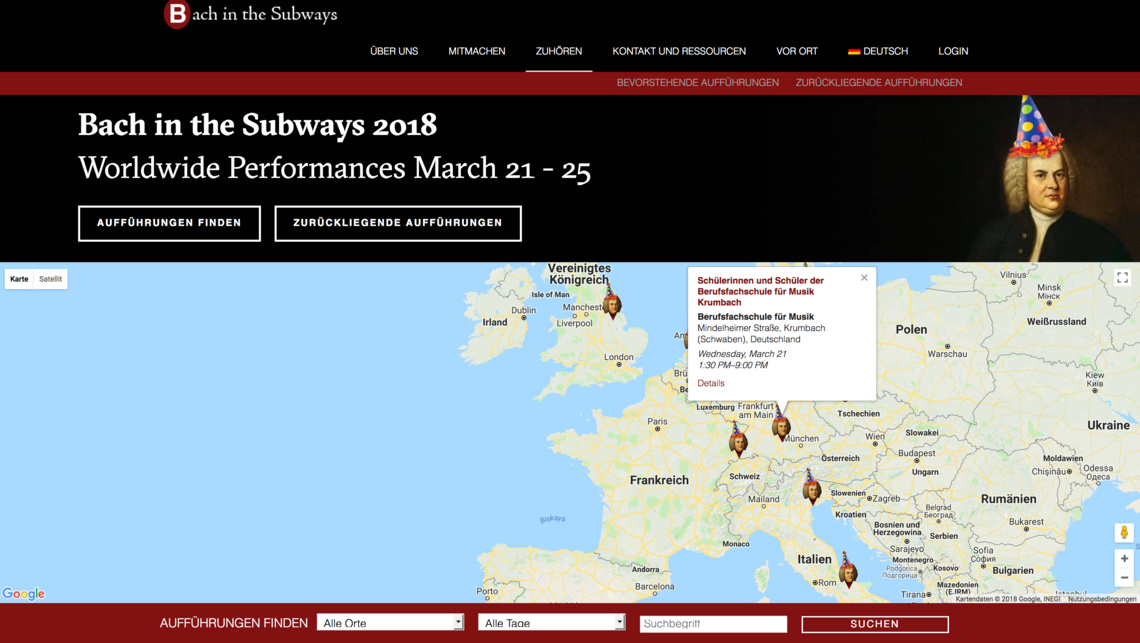Click the Wien label on the map
Screen dimensions: 1140x643
click(x=875, y=436)
